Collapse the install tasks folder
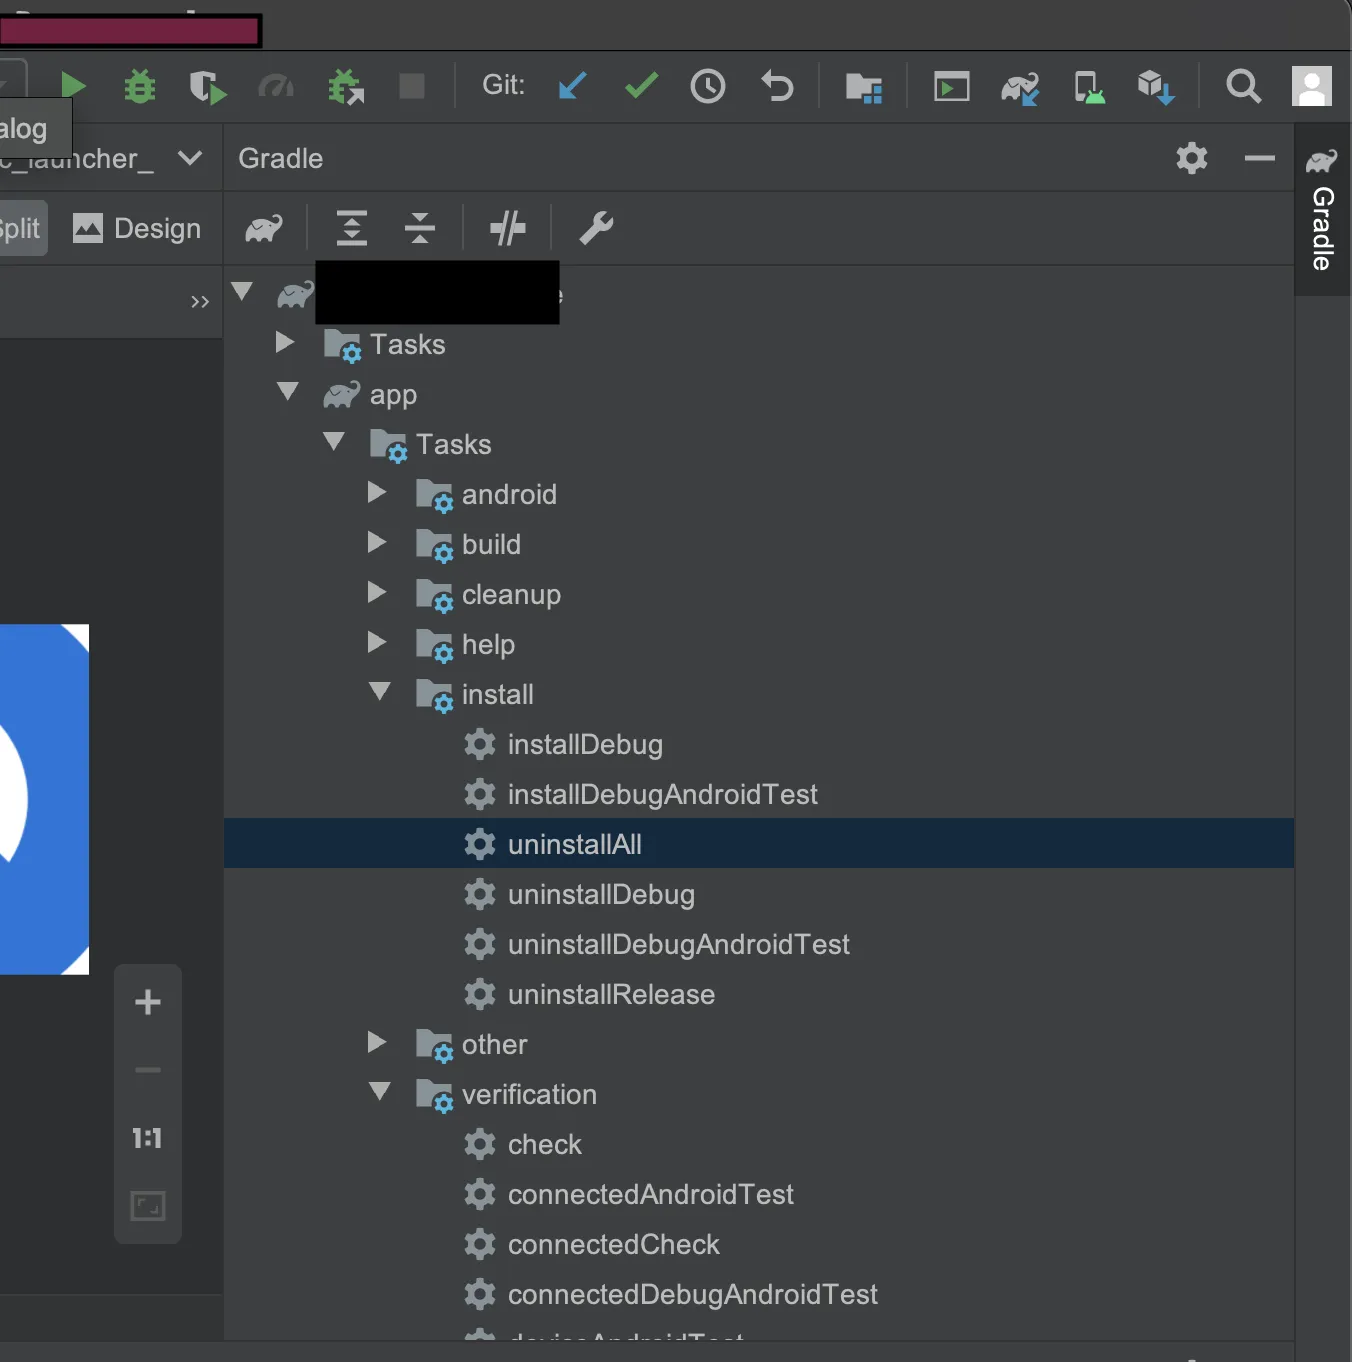This screenshot has width=1352, height=1362. (x=379, y=692)
